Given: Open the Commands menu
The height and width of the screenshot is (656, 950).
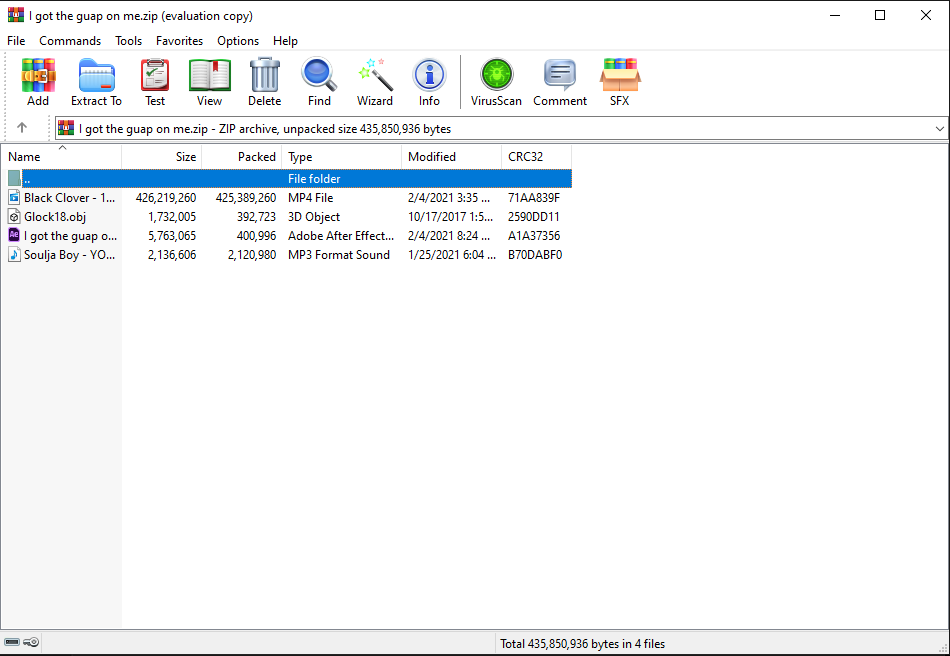Looking at the screenshot, I should (70, 41).
